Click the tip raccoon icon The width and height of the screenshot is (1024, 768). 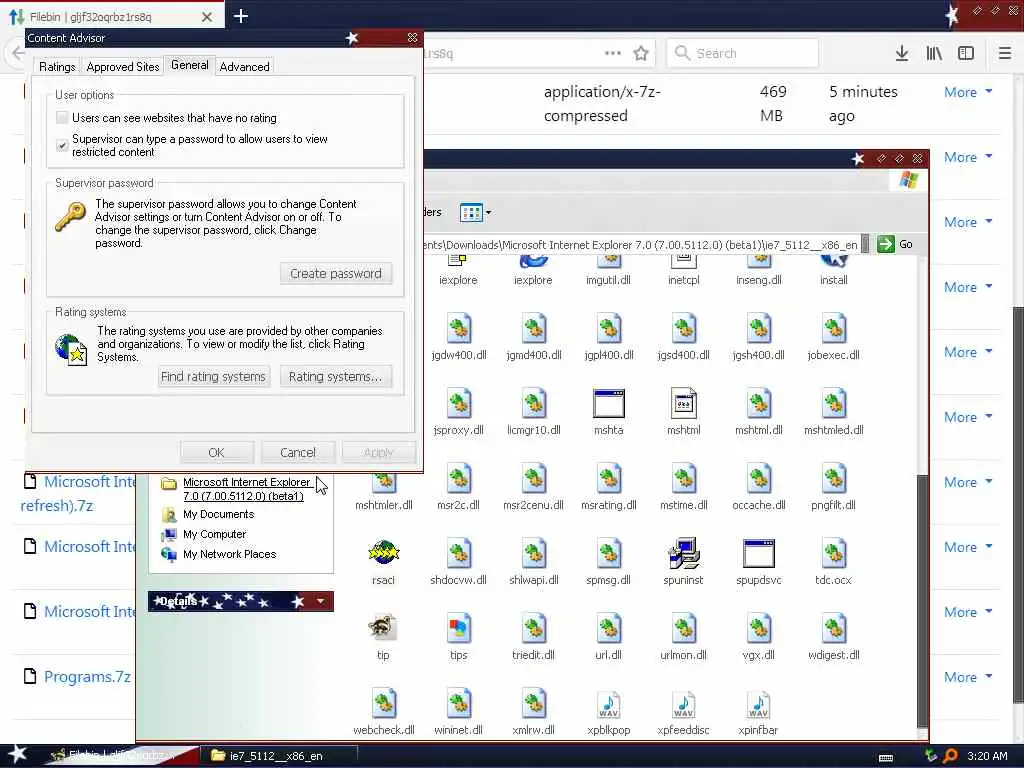pos(383,628)
